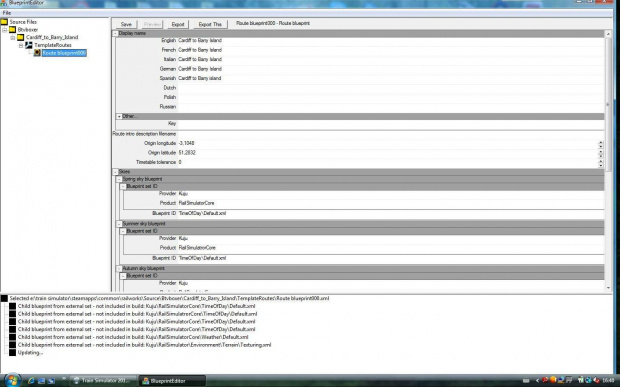This screenshot has height=387, width=620.
Task: Click the Switch between windows quick launch icon
Action: 51,381
